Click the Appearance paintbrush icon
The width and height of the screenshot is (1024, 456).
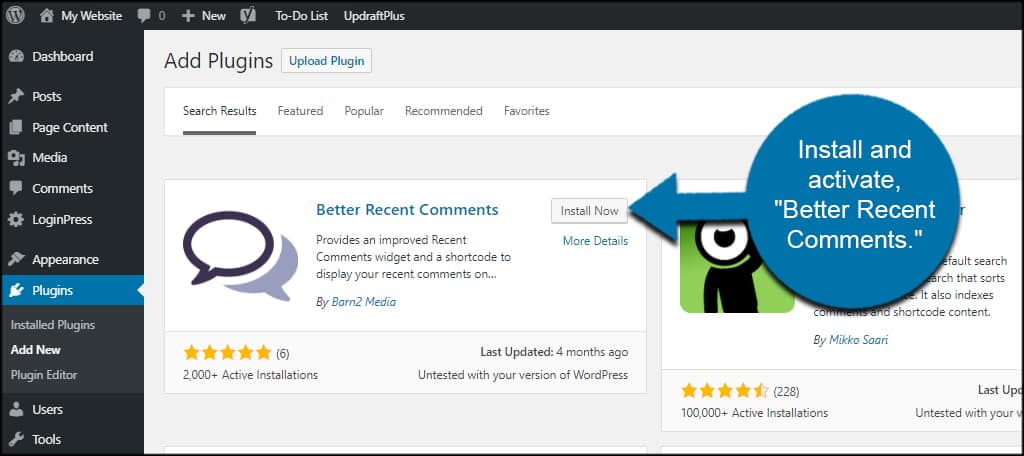(x=16, y=259)
